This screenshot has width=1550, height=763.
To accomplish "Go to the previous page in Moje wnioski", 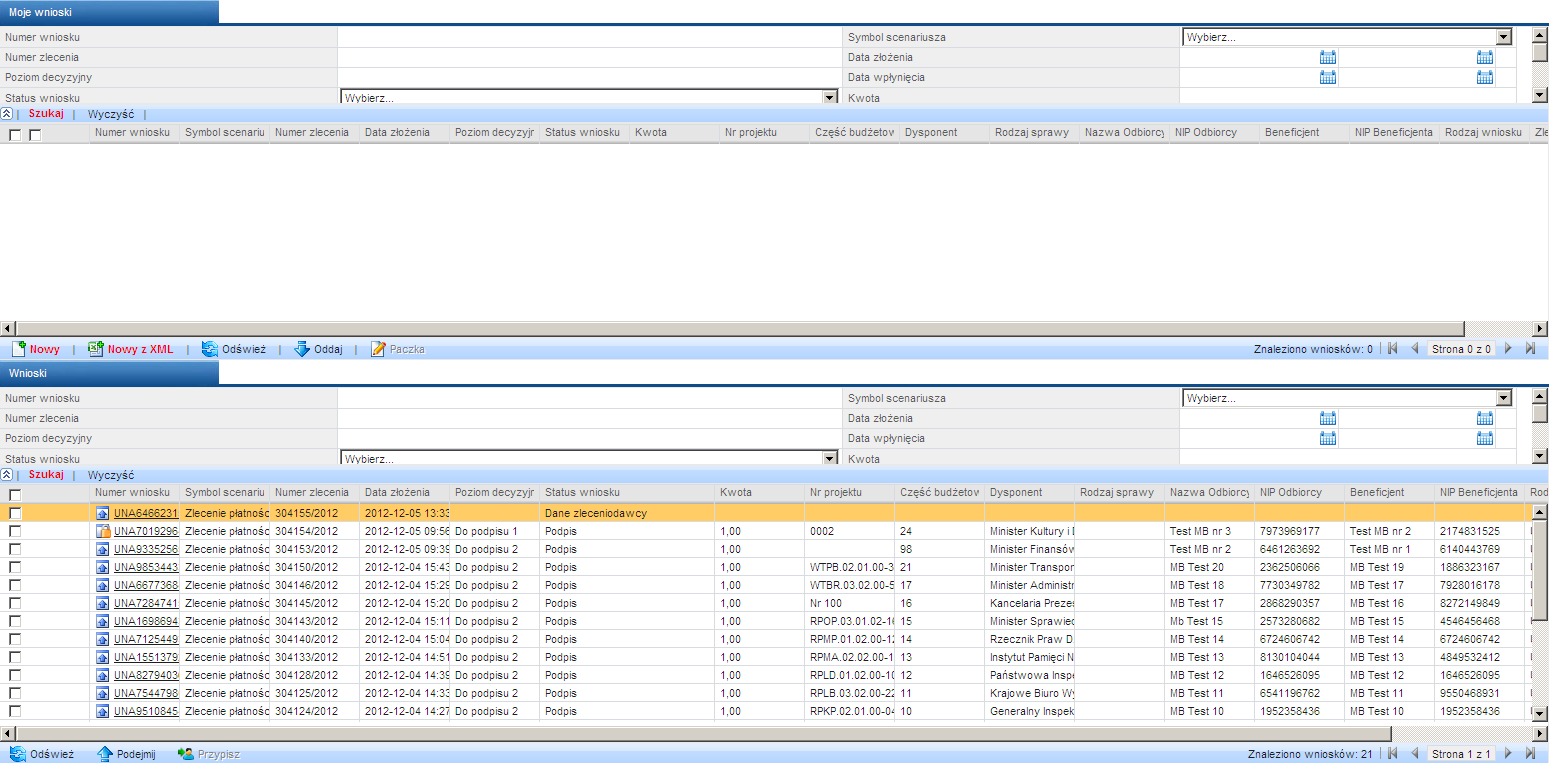I will pyautogui.click(x=1415, y=349).
